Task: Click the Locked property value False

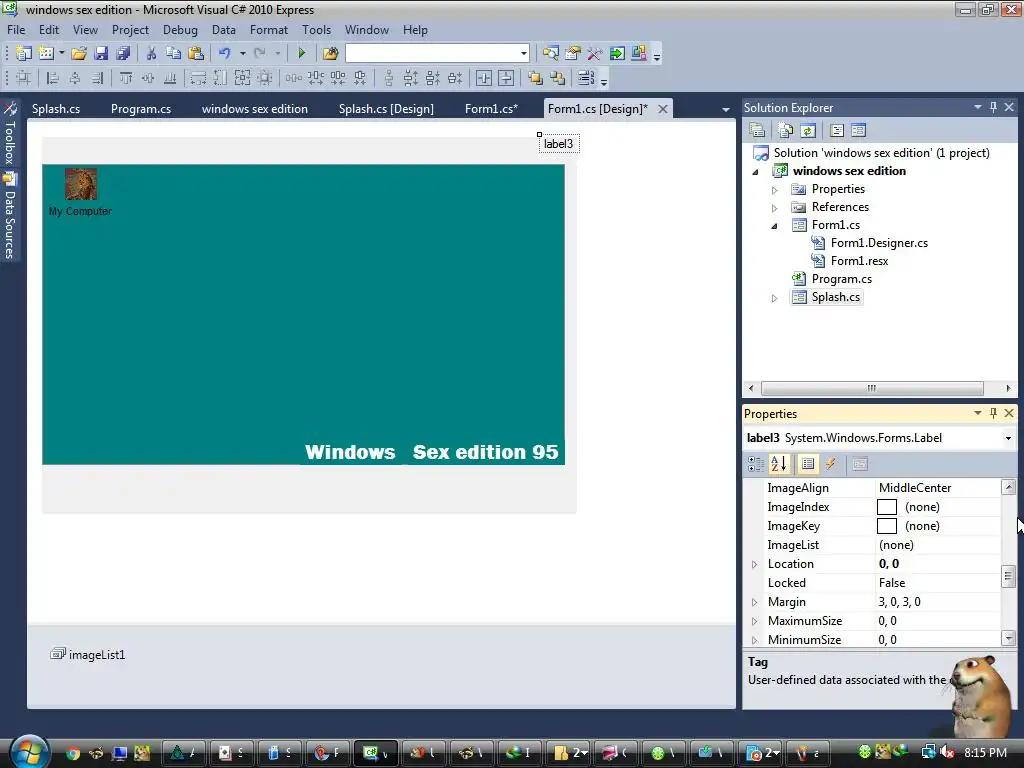Action: coord(892,583)
